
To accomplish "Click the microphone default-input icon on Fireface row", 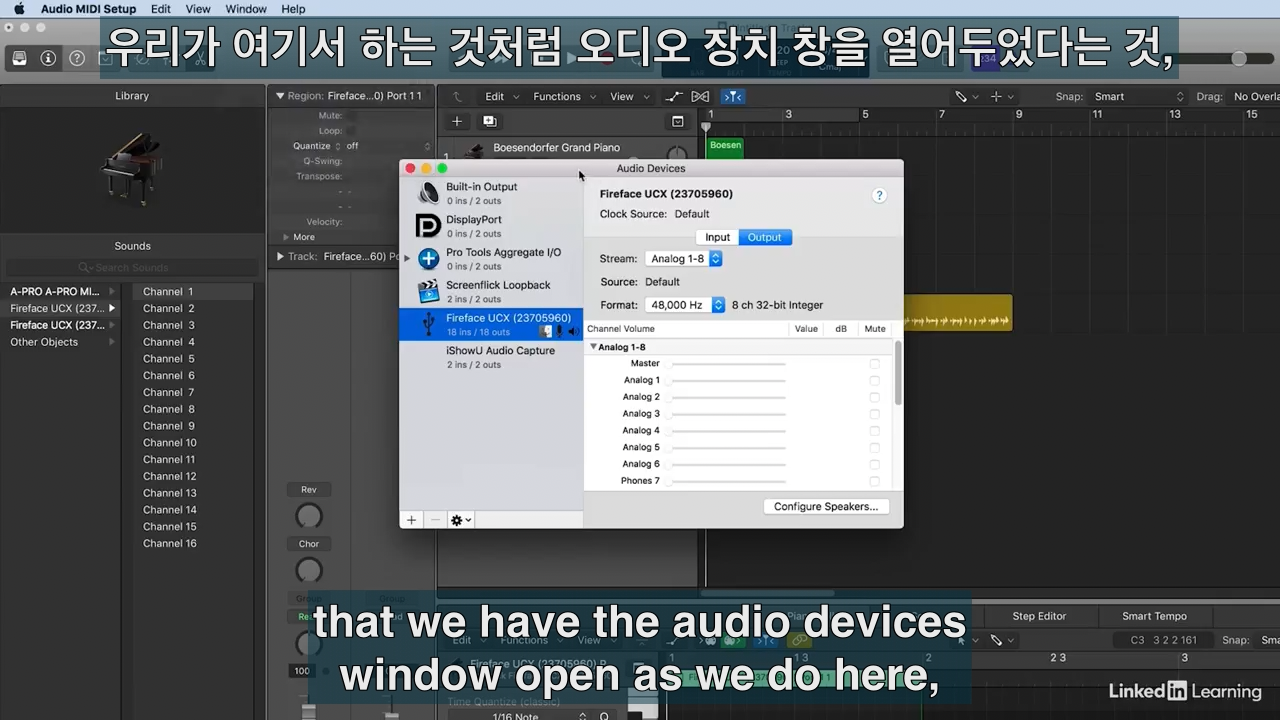I will 560,331.
